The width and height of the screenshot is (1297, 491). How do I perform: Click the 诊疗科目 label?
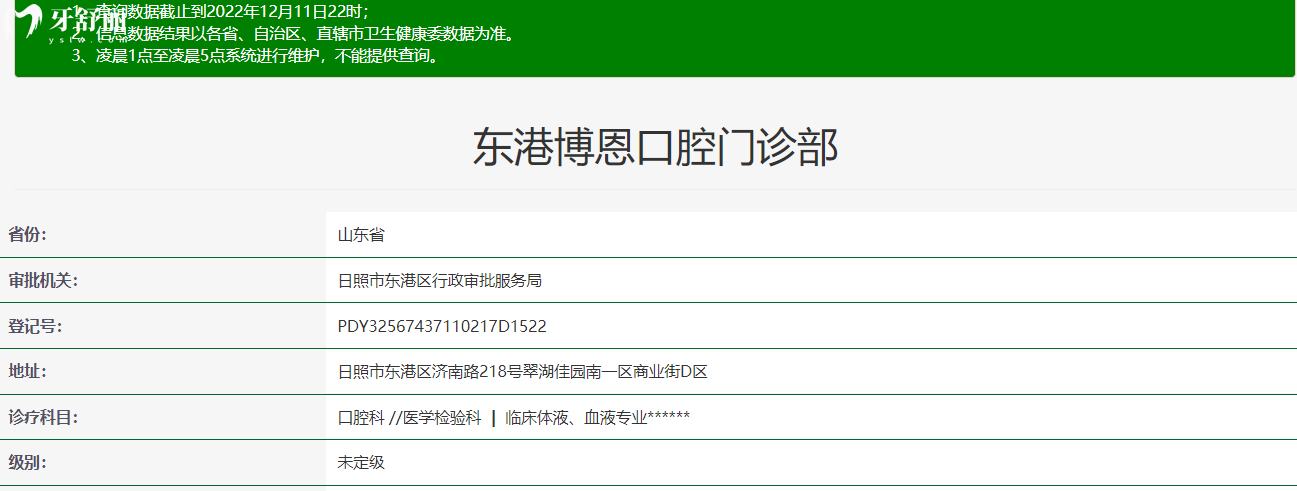[x=43, y=417]
